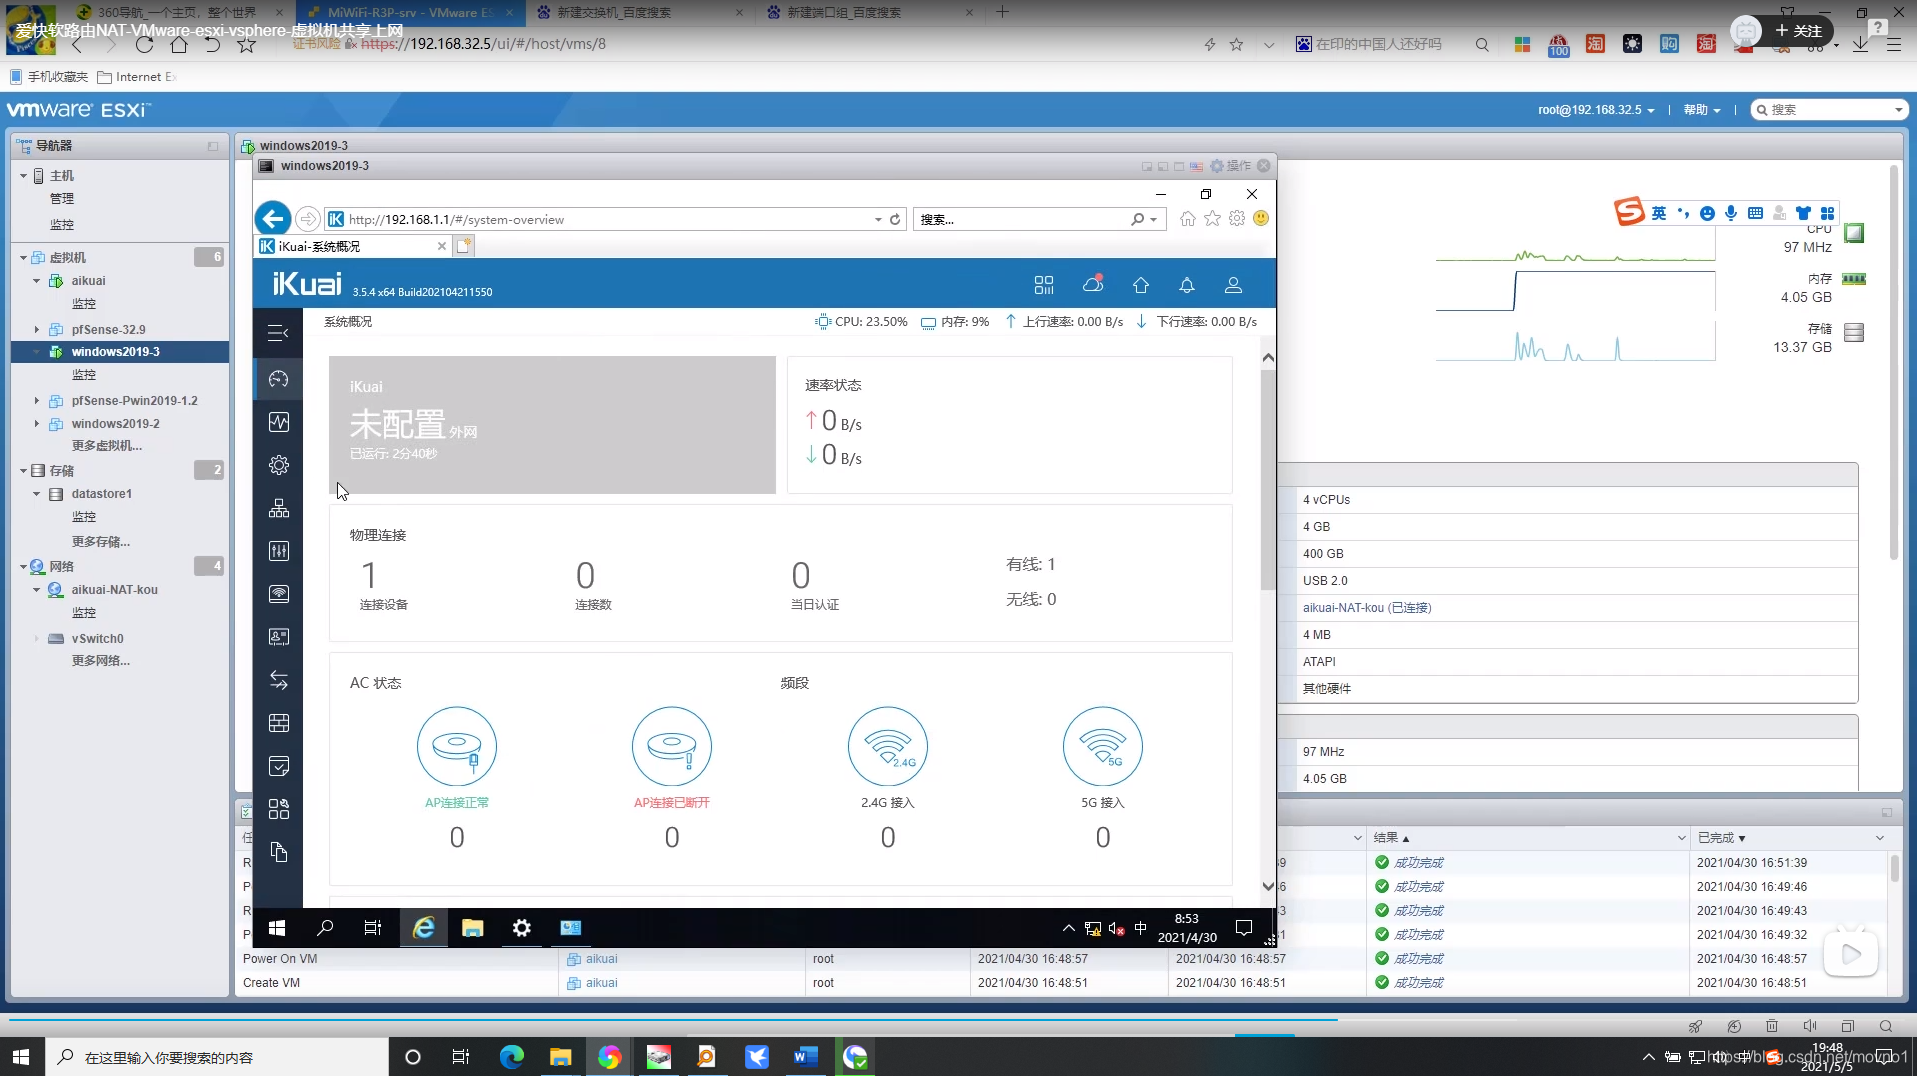
Task: Select iKuai-系统概况 IE tab
Action: [x=352, y=246]
